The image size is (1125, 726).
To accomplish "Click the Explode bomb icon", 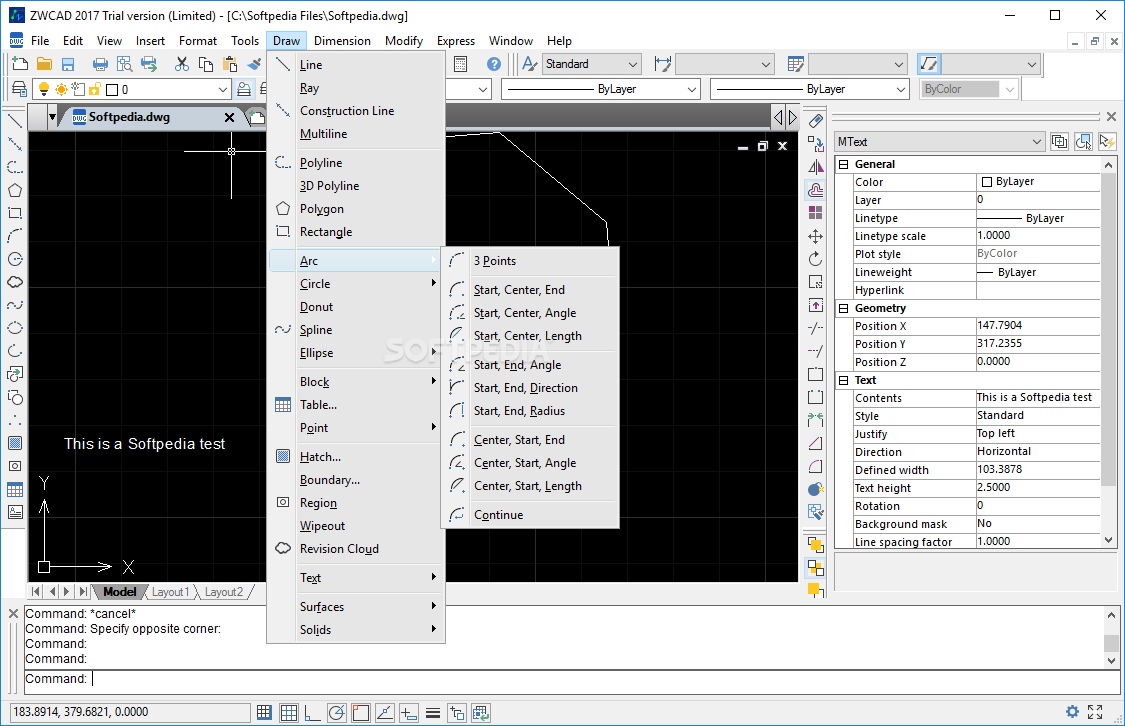I will 816,489.
